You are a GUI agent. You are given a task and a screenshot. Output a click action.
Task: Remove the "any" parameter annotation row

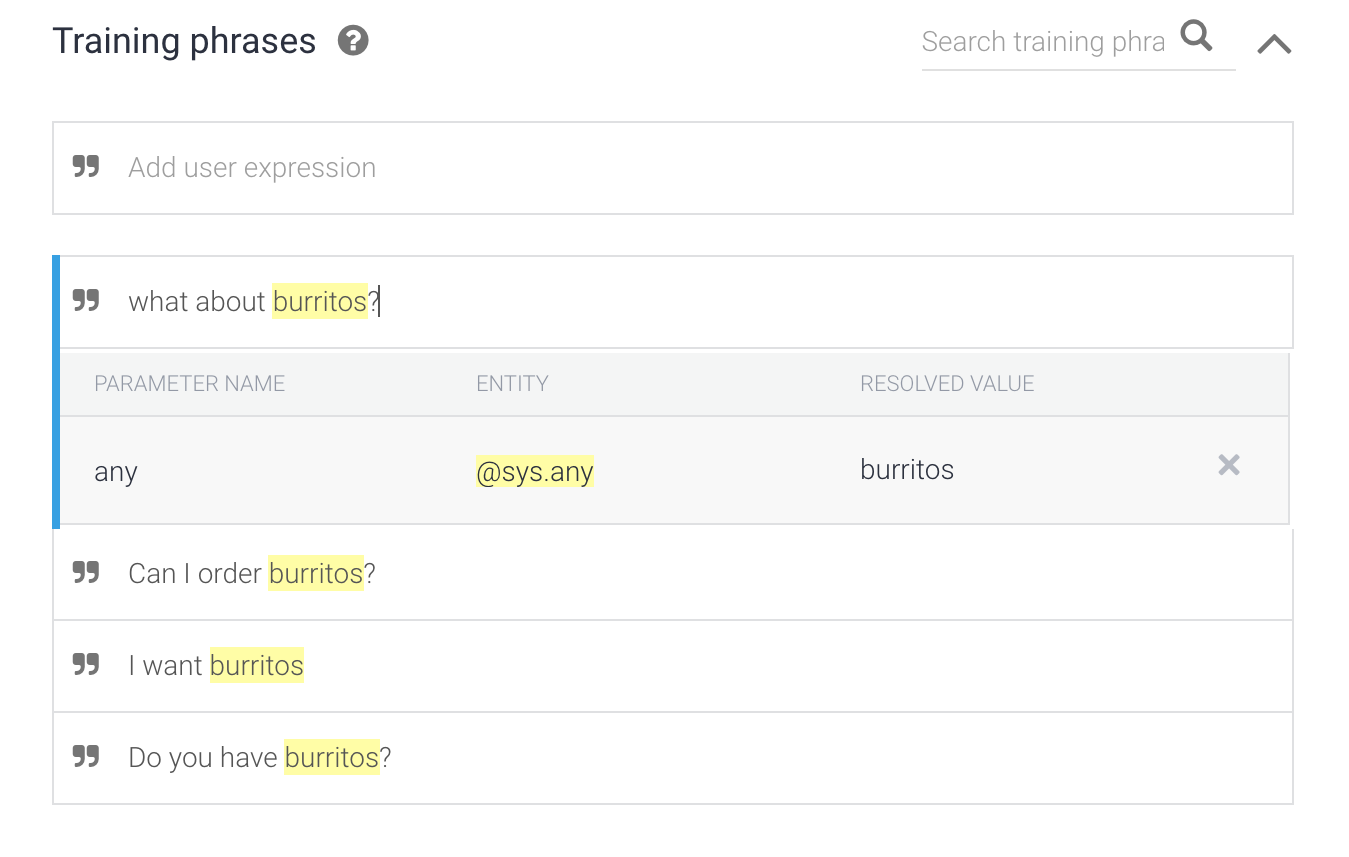[1228, 465]
